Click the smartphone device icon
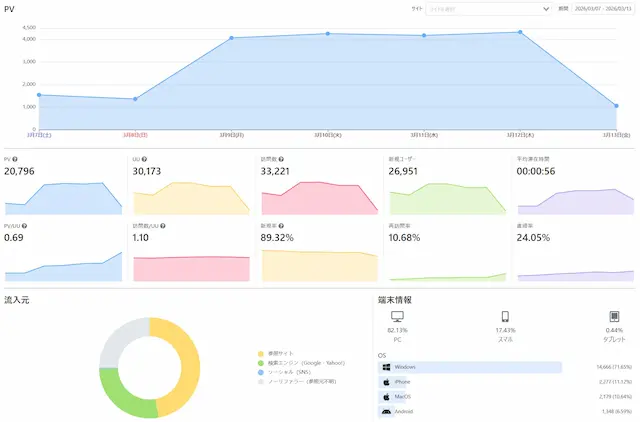This screenshot has height=422, width=640. click(x=505, y=317)
